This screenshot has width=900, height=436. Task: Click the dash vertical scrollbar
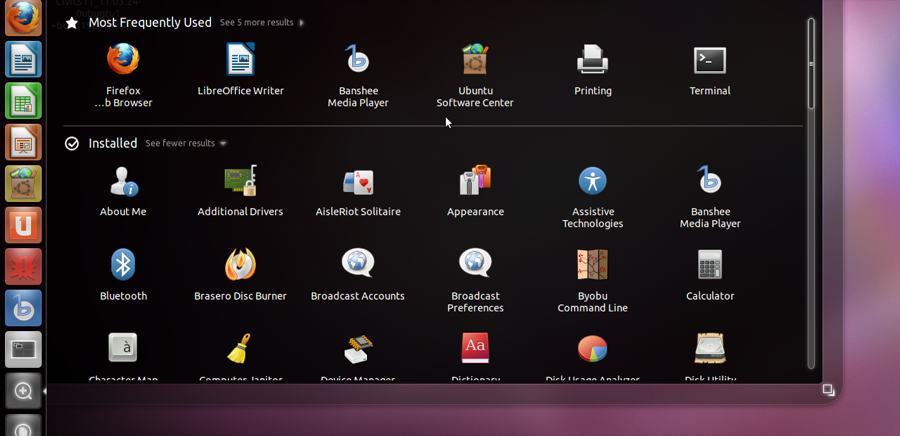[x=811, y=63]
